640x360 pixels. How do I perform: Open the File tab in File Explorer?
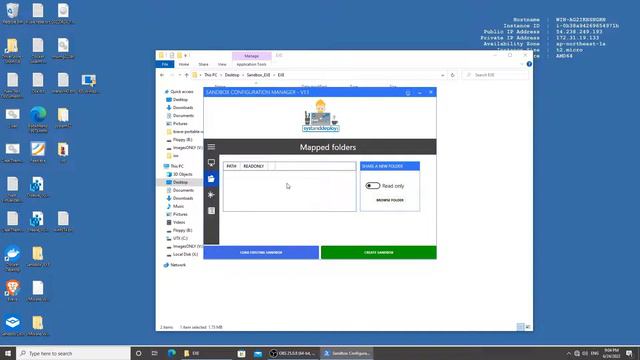[165, 64]
